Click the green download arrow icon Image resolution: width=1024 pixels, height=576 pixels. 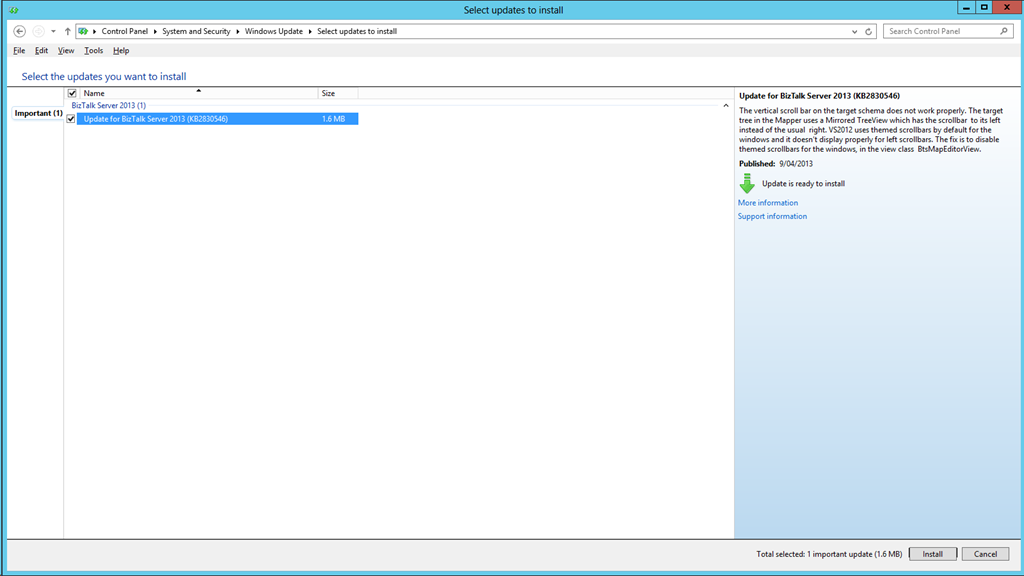point(747,184)
